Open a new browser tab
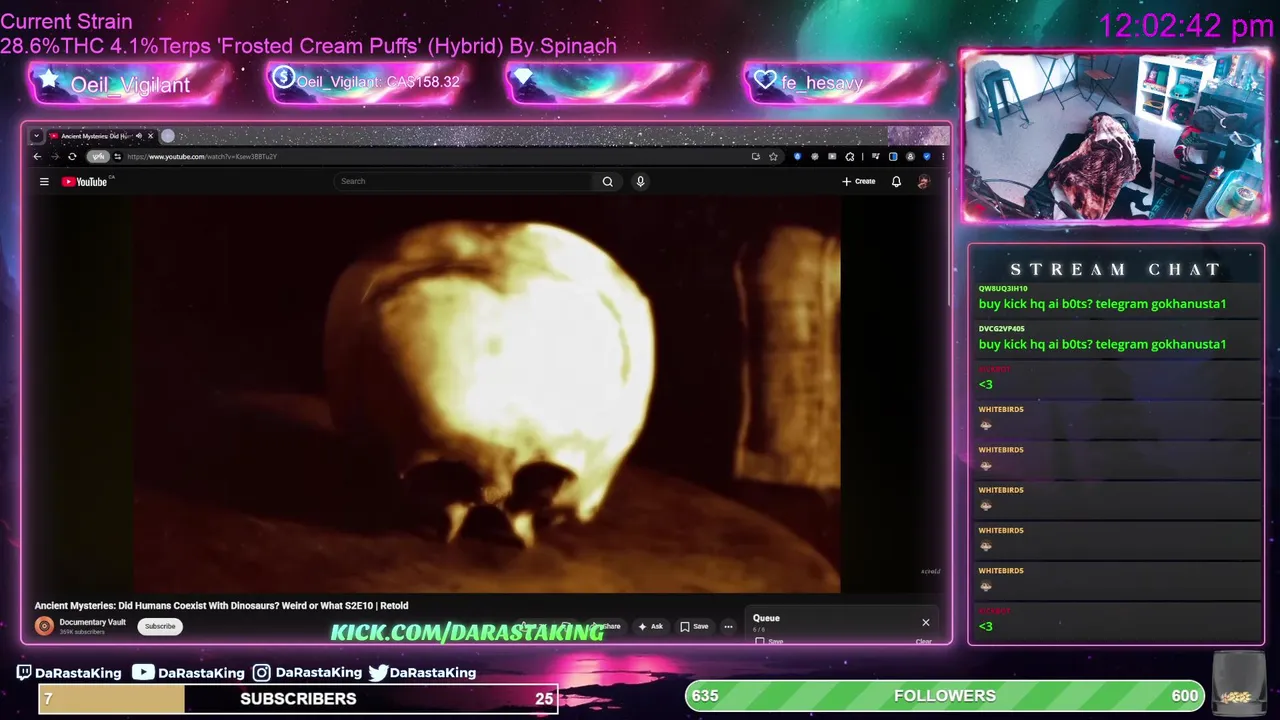 coord(168,136)
